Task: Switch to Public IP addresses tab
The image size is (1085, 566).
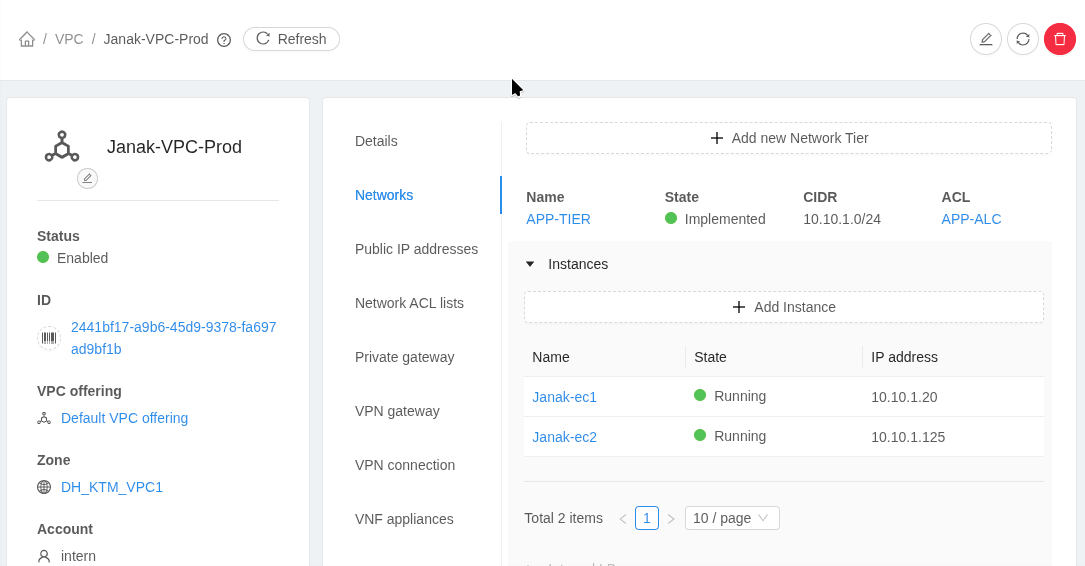Action: click(416, 249)
